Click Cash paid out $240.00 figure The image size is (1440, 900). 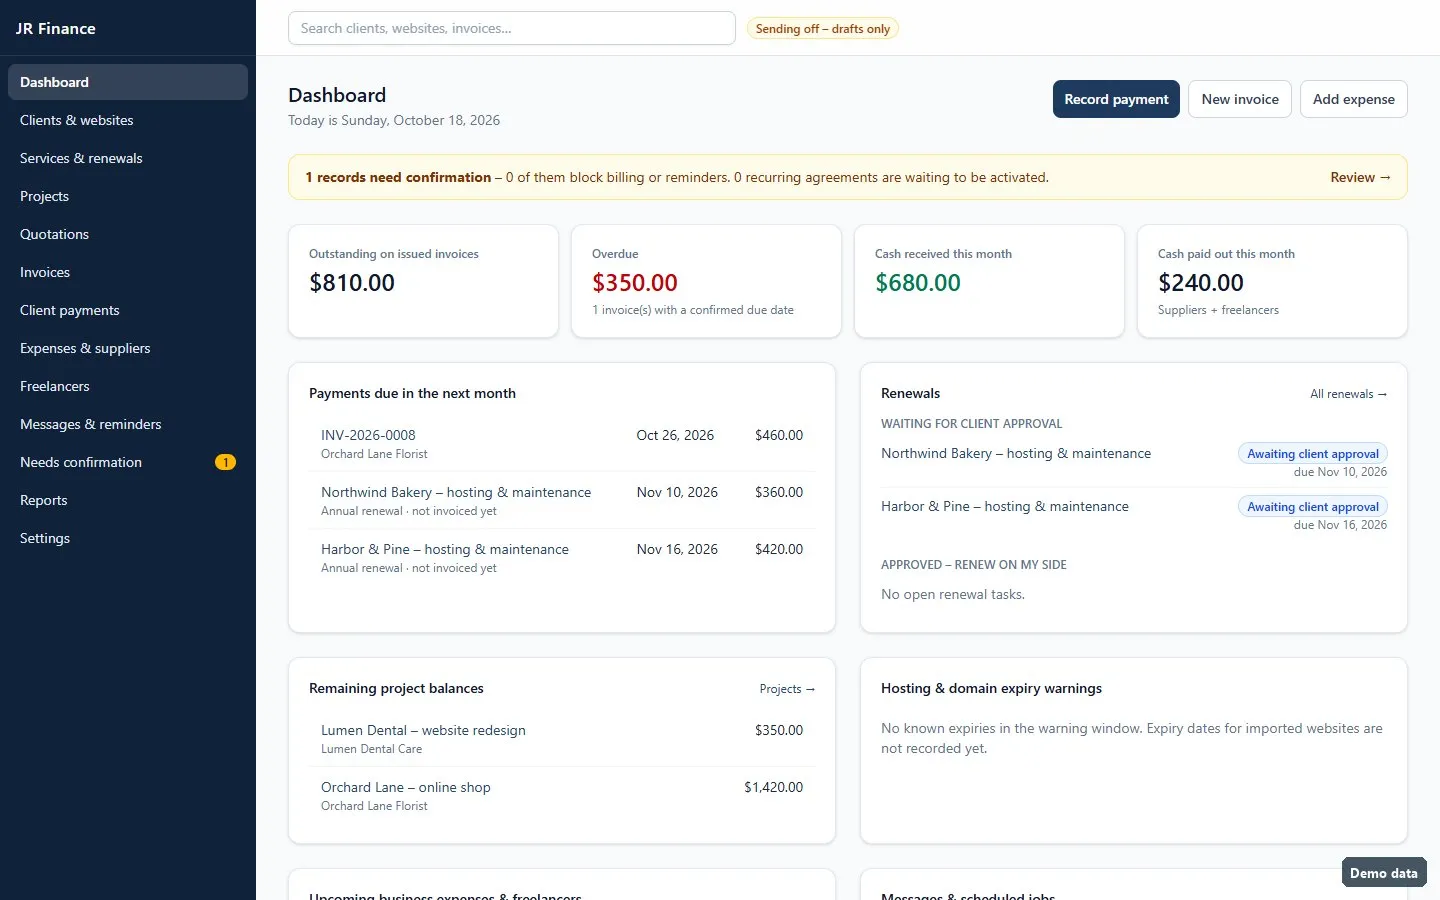pyautogui.click(x=1201, y=283)
